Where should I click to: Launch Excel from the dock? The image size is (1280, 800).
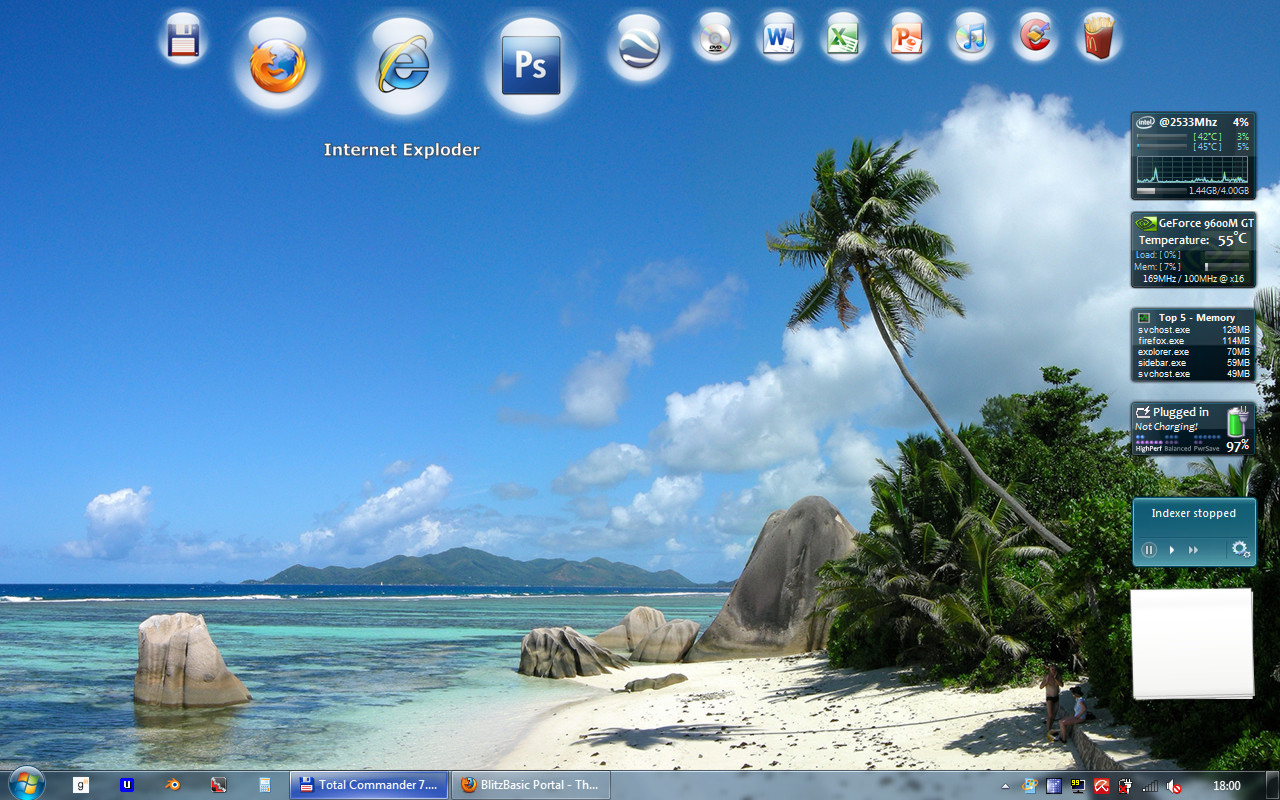pos(842,38)
